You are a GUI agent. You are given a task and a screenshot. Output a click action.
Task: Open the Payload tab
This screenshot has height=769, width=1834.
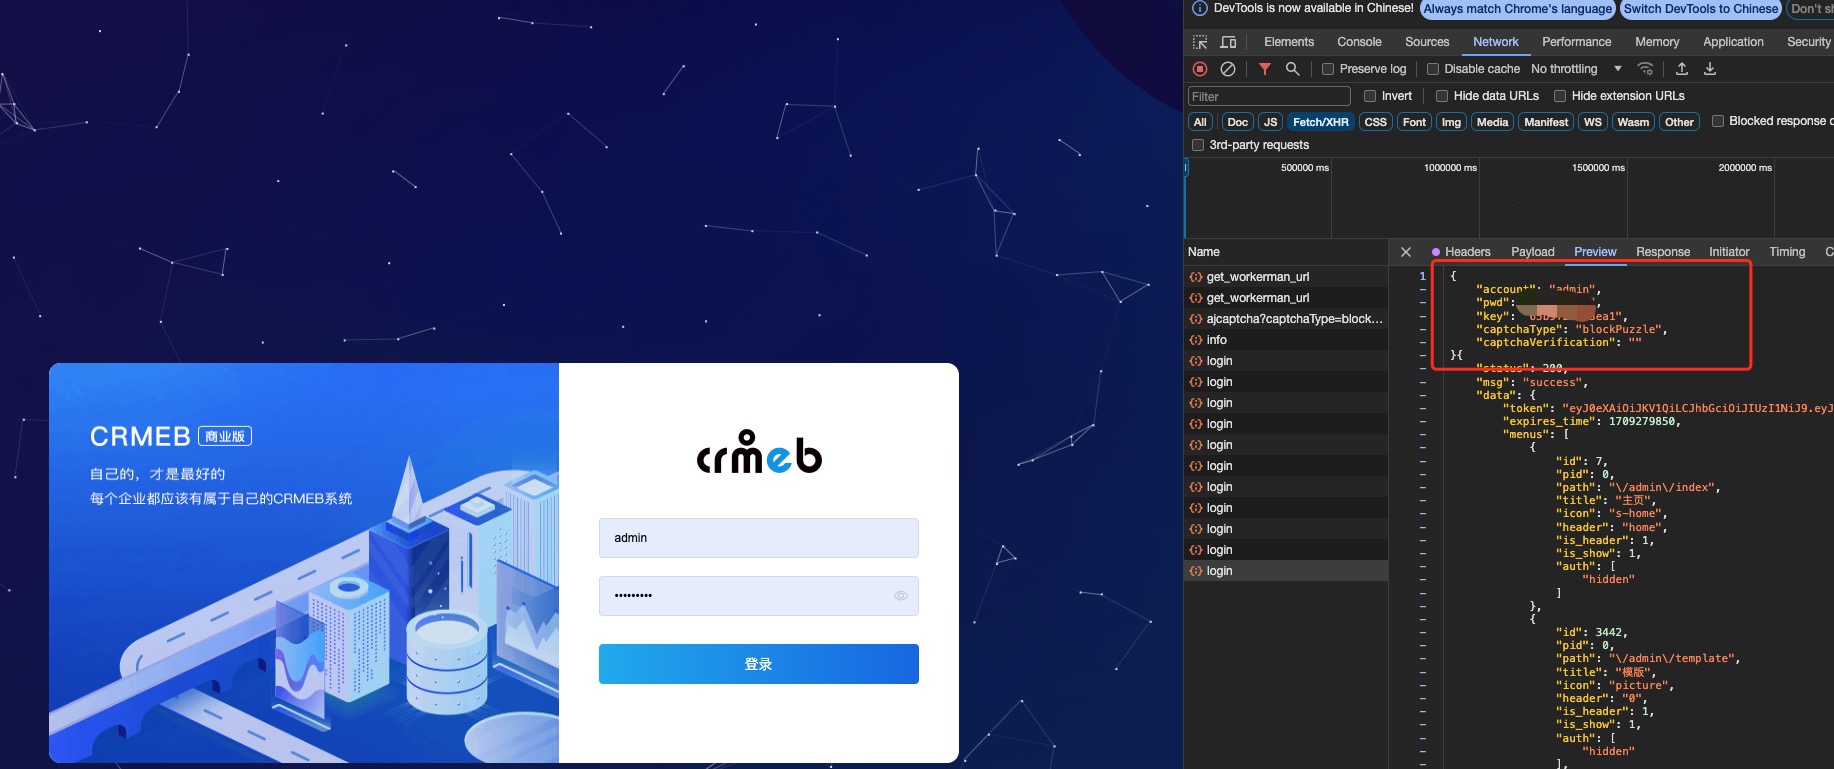click(x=1532, y=252)
